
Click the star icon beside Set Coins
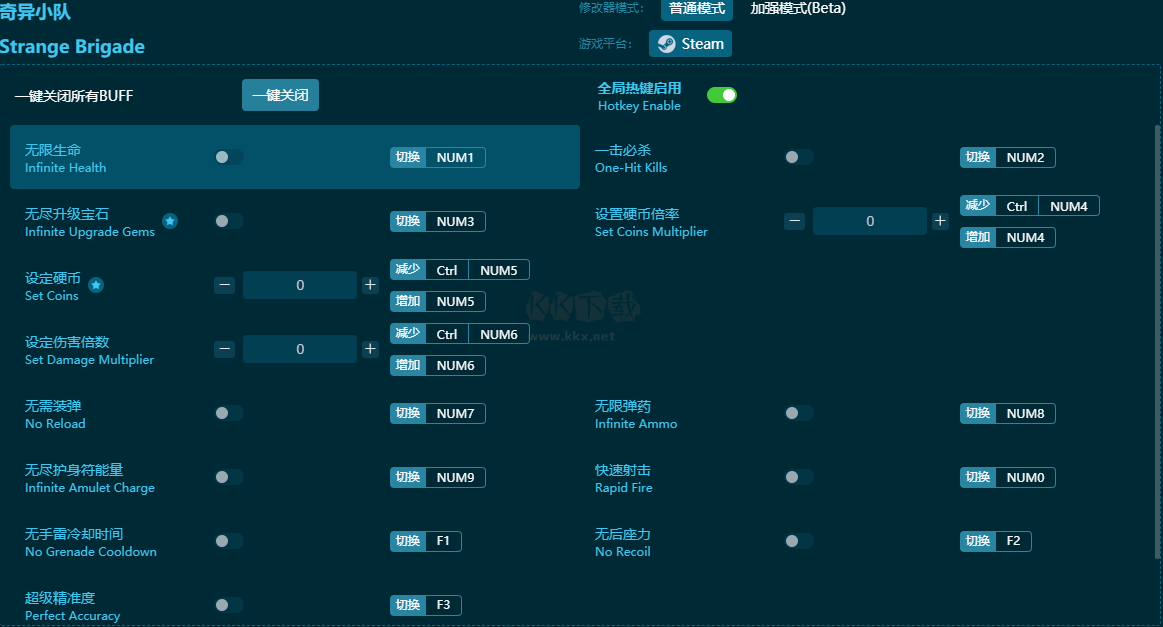point(96,285)
